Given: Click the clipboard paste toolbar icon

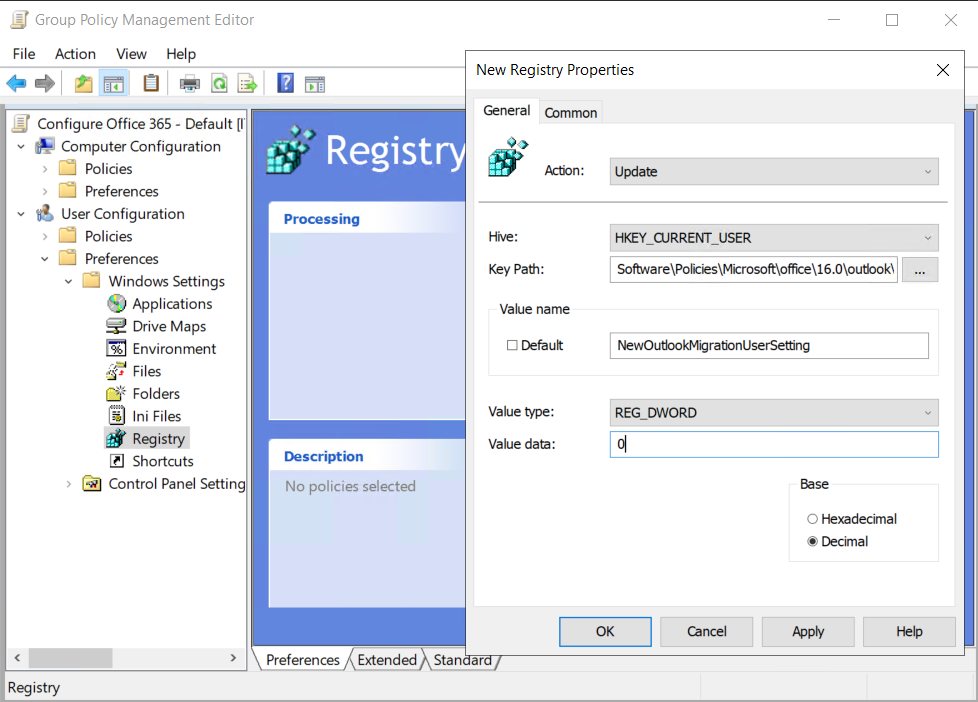Looking at the screenshot, I should [151, 83].
